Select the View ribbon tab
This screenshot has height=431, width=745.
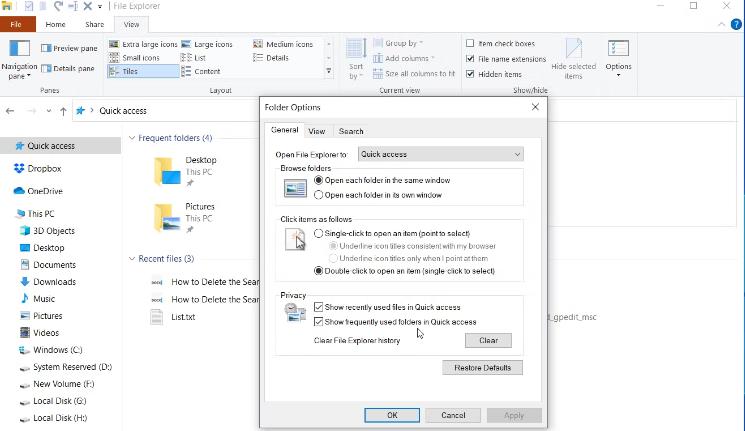coord(131,24)
